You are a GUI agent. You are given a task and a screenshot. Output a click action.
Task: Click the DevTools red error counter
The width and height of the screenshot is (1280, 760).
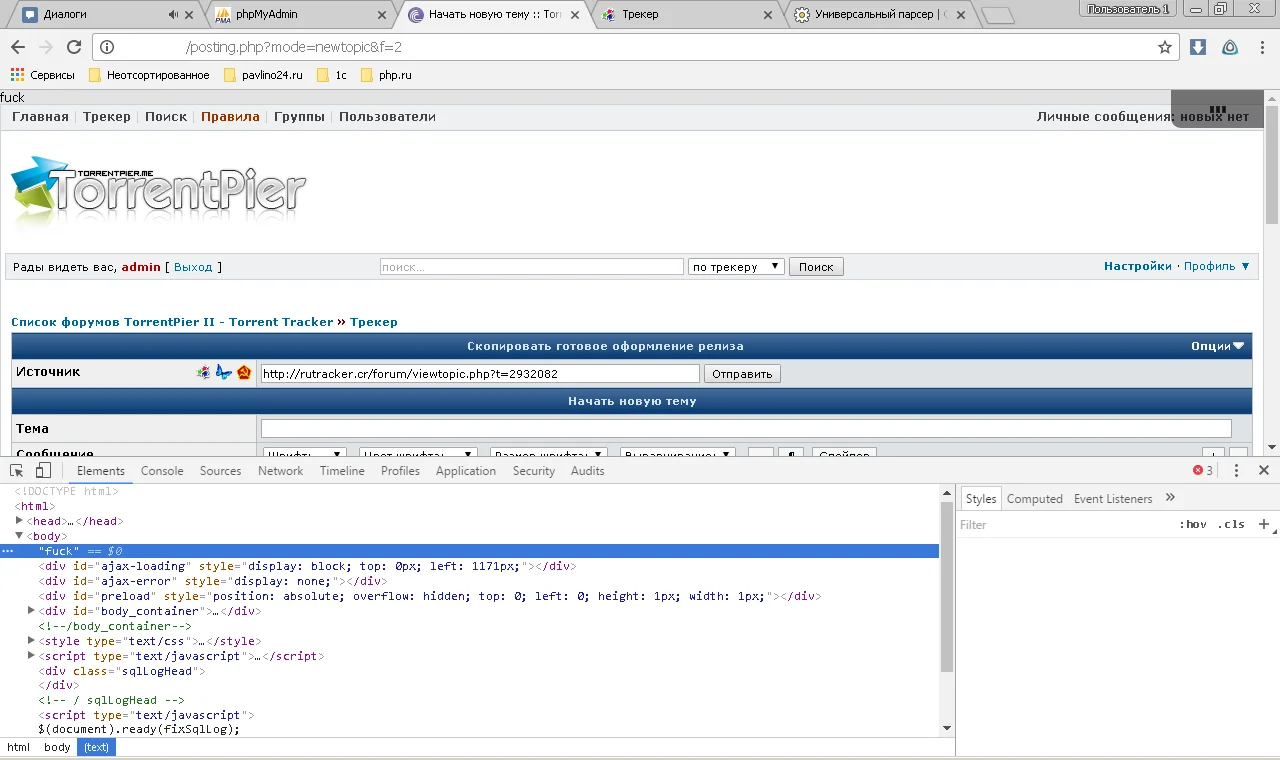(1203, 470)
